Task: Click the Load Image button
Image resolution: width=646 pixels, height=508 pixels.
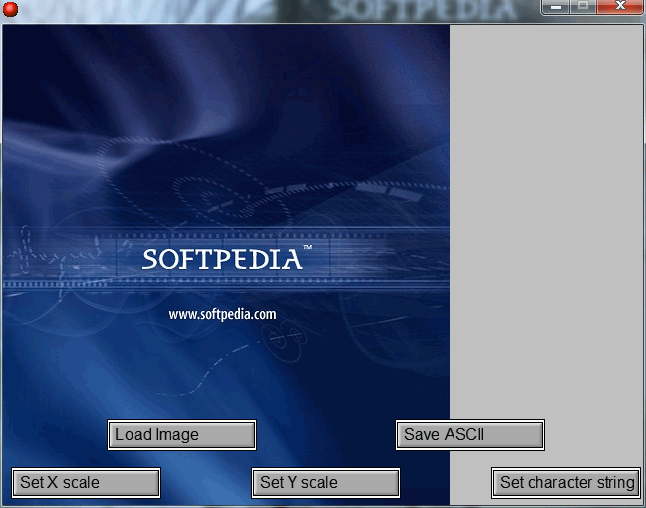Action: click(x=182, y=435)
